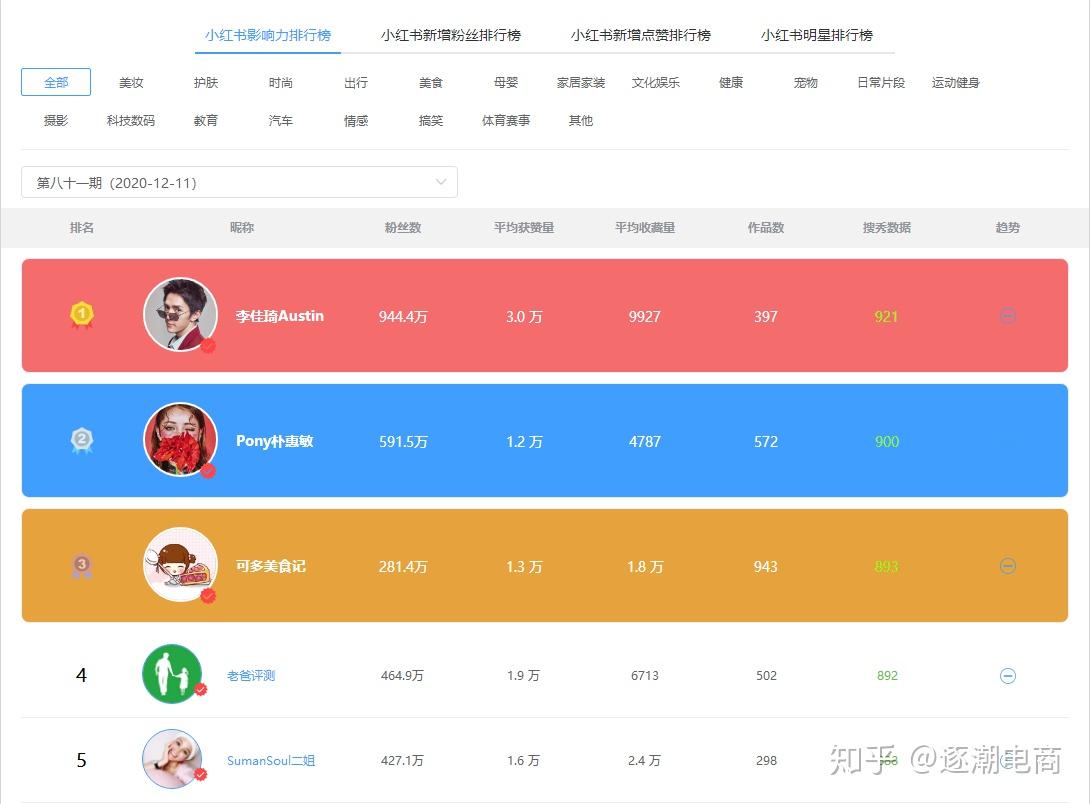Switch to 小红书明星排行榜 tab

point(816,35)
